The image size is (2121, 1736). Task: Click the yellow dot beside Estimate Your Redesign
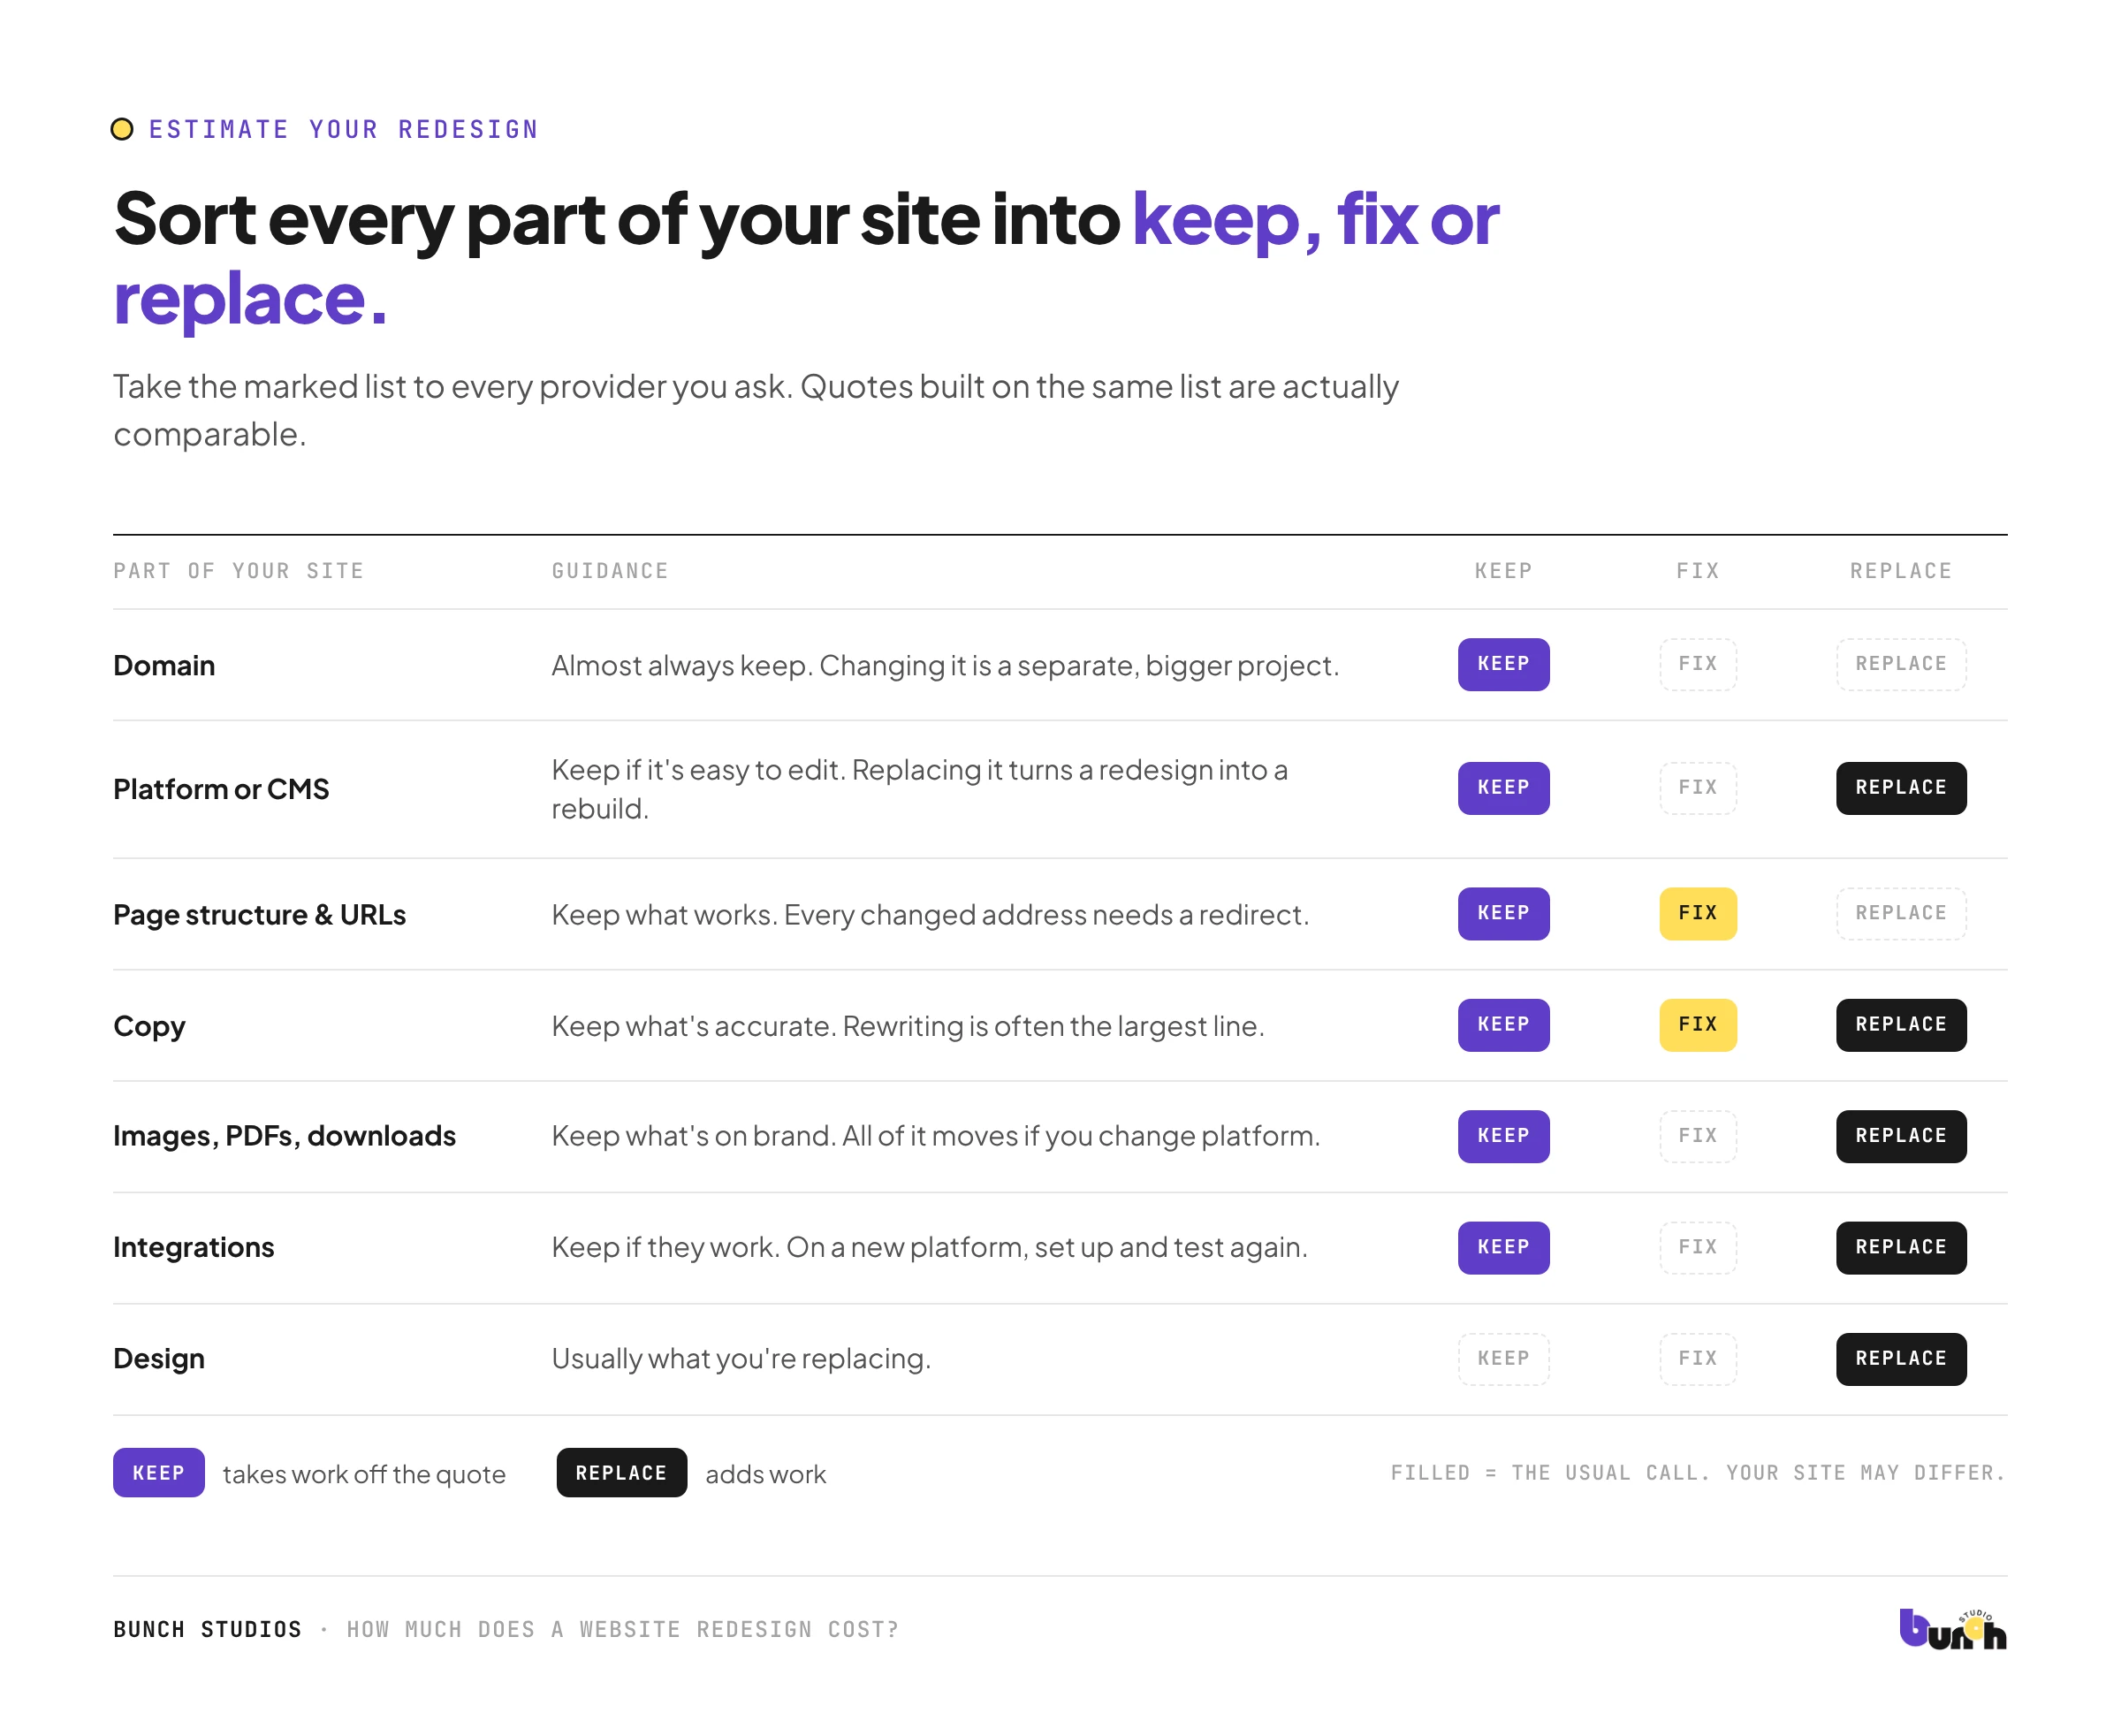122,129
